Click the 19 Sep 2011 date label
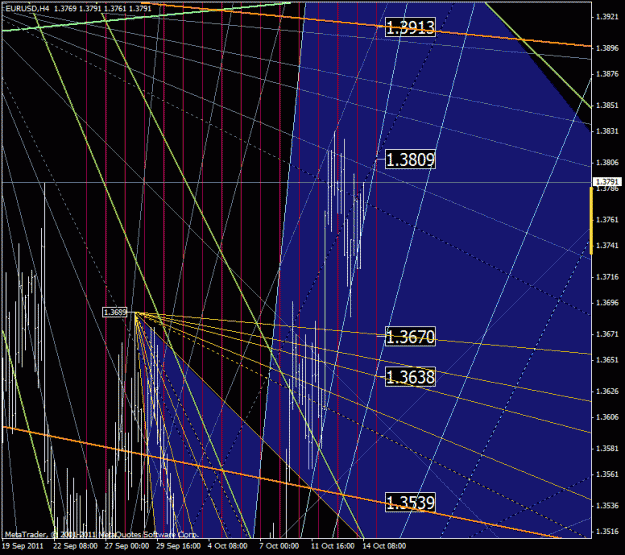This screenshot has height=555, width=625. pyautogui.click(x=23, y=546)
